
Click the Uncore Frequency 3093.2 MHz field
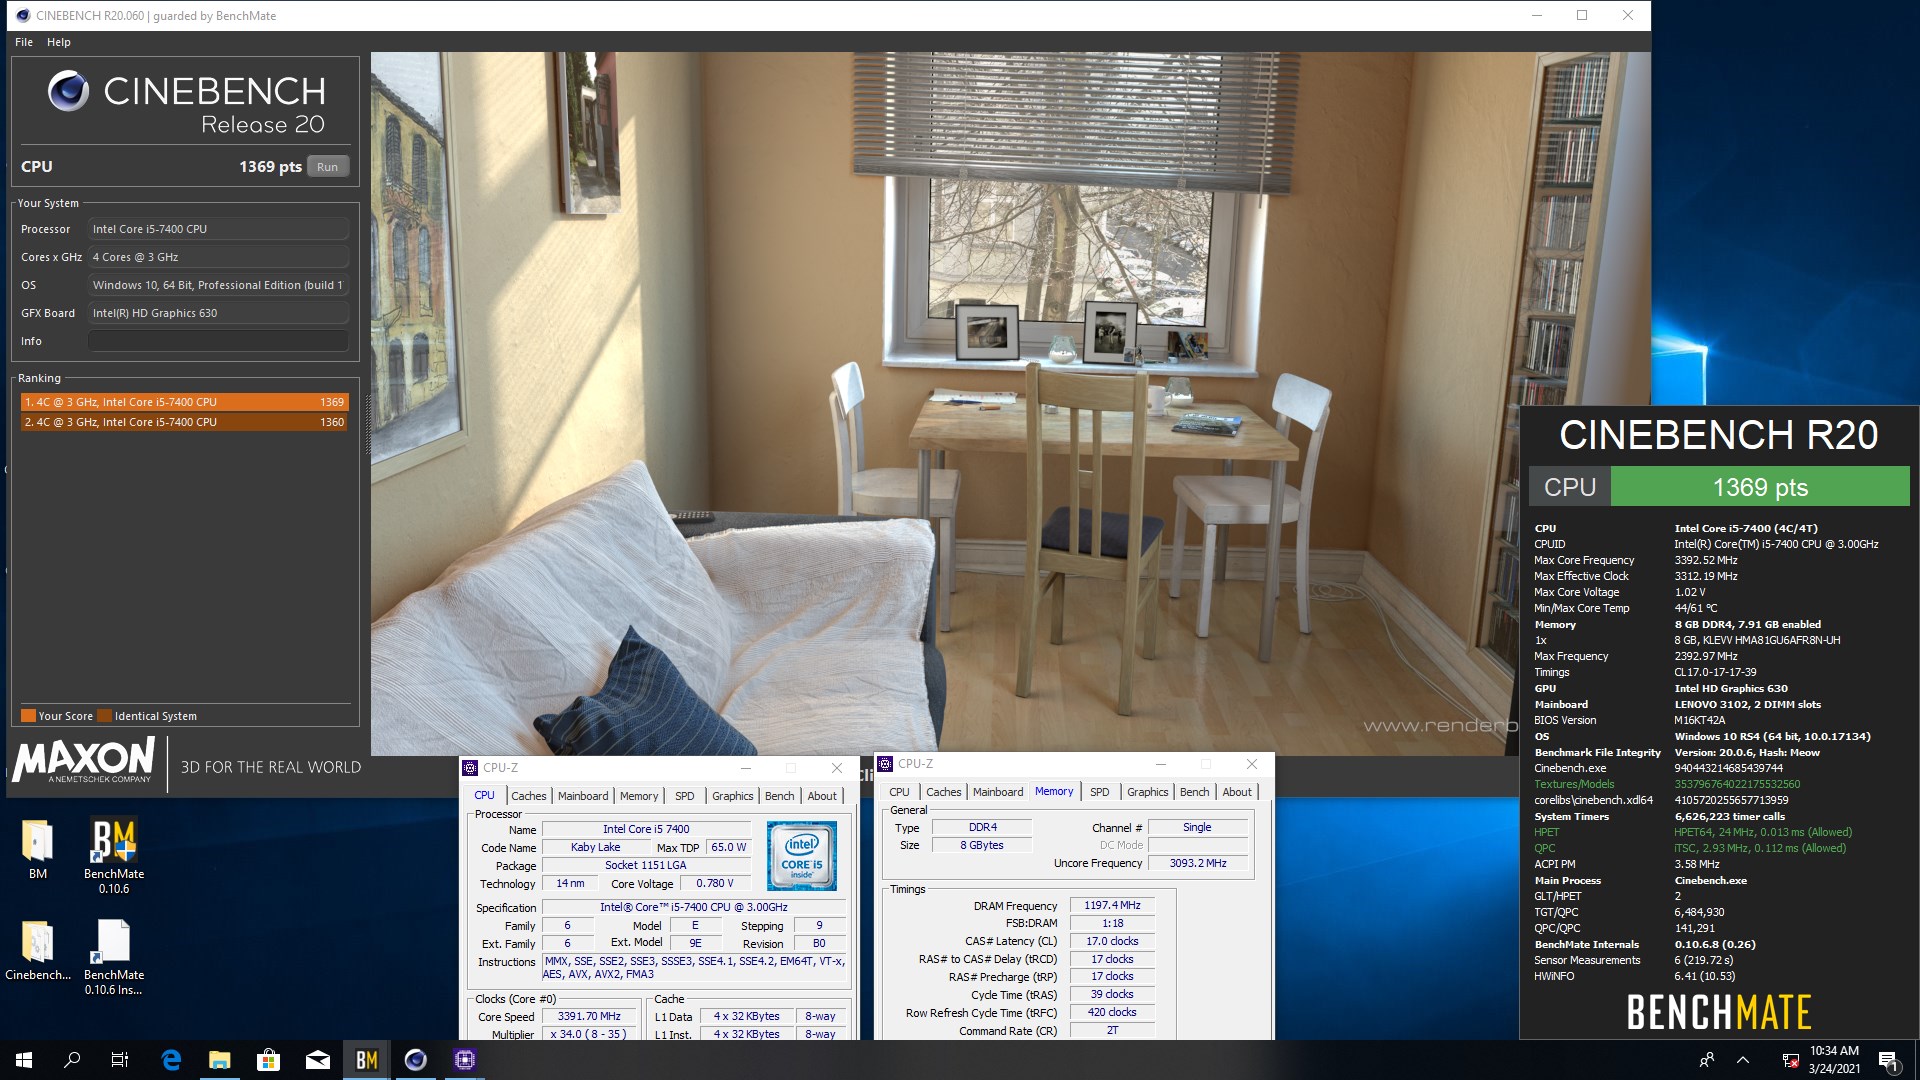click(x=1198, y=863)
